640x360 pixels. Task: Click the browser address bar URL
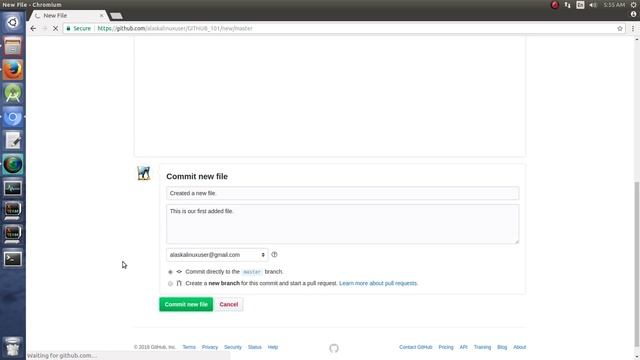[175, 28]
